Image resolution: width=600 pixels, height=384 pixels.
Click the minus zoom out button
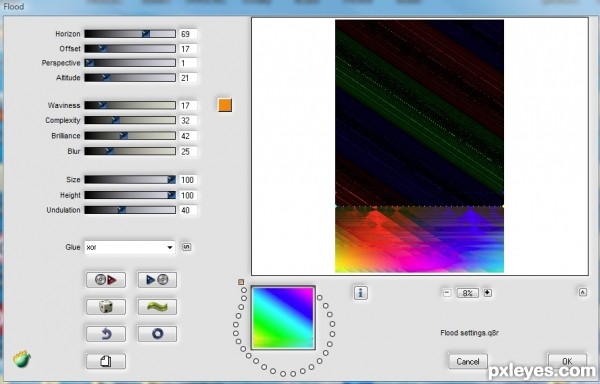coord(447,293)
